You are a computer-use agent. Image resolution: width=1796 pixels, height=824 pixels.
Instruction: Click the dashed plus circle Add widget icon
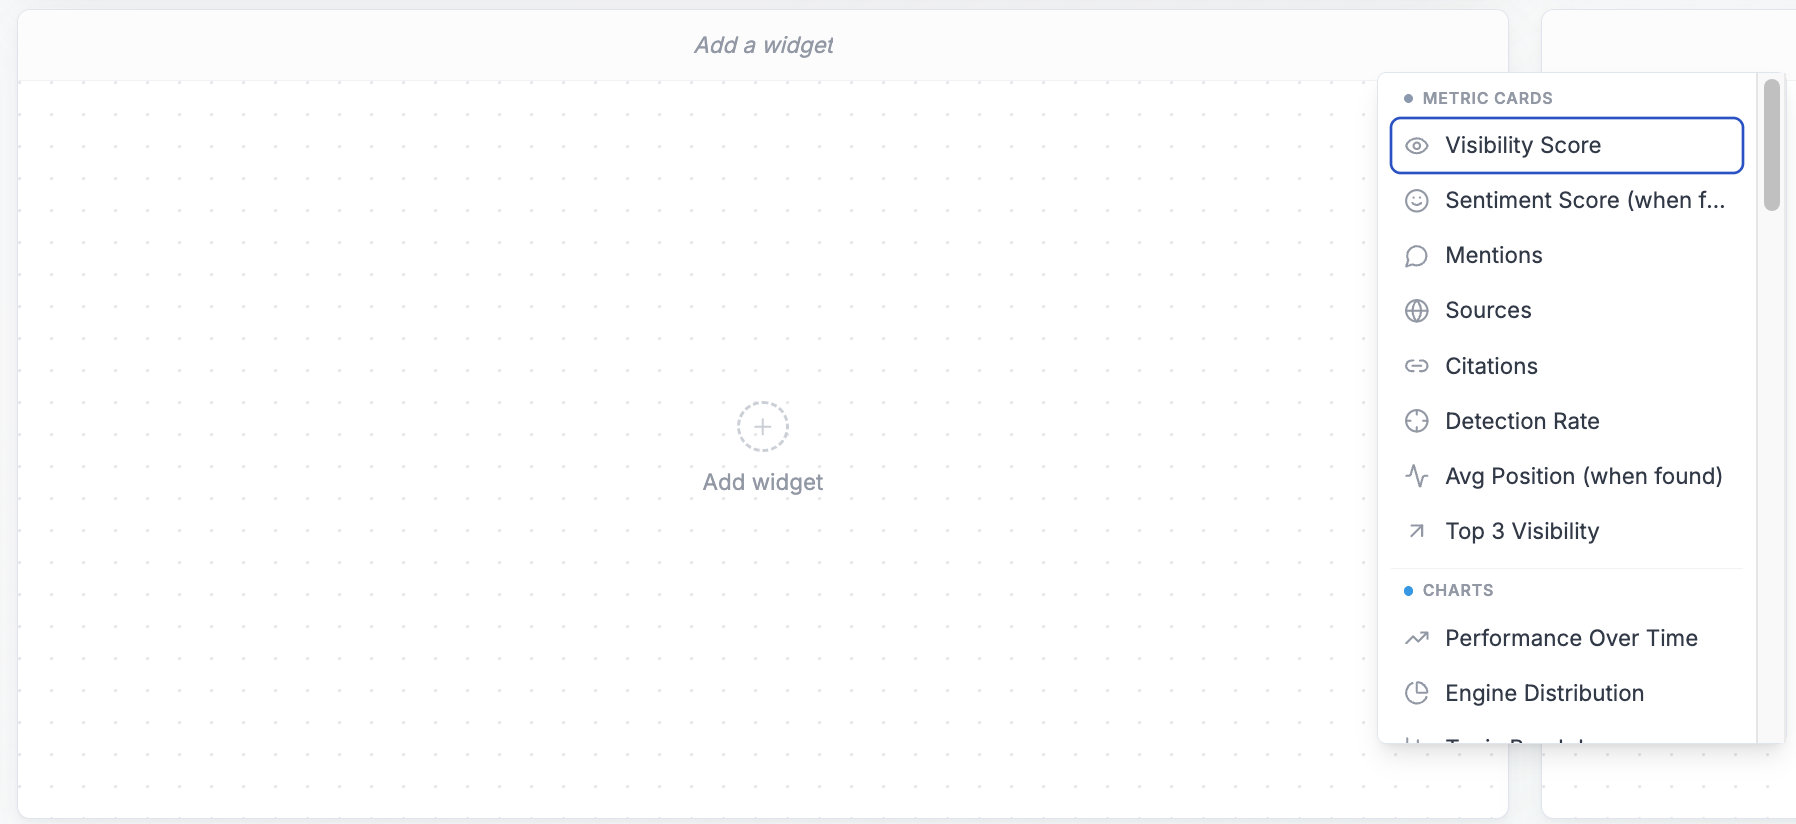pos(763,427)
